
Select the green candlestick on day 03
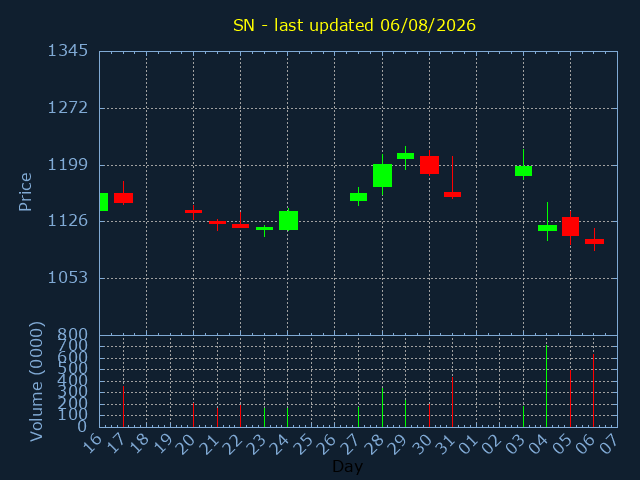(x=523, y=171)
